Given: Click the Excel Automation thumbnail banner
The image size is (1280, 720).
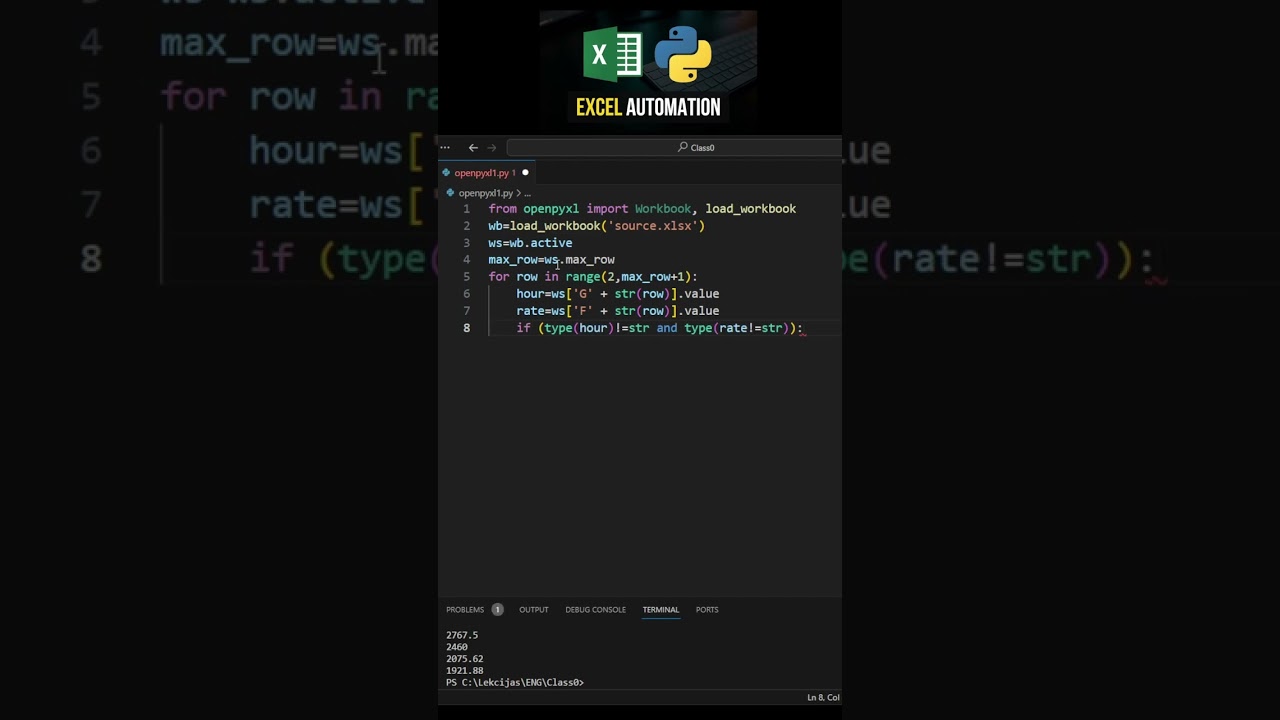Looking at the screenshot, I should point(648,69).
